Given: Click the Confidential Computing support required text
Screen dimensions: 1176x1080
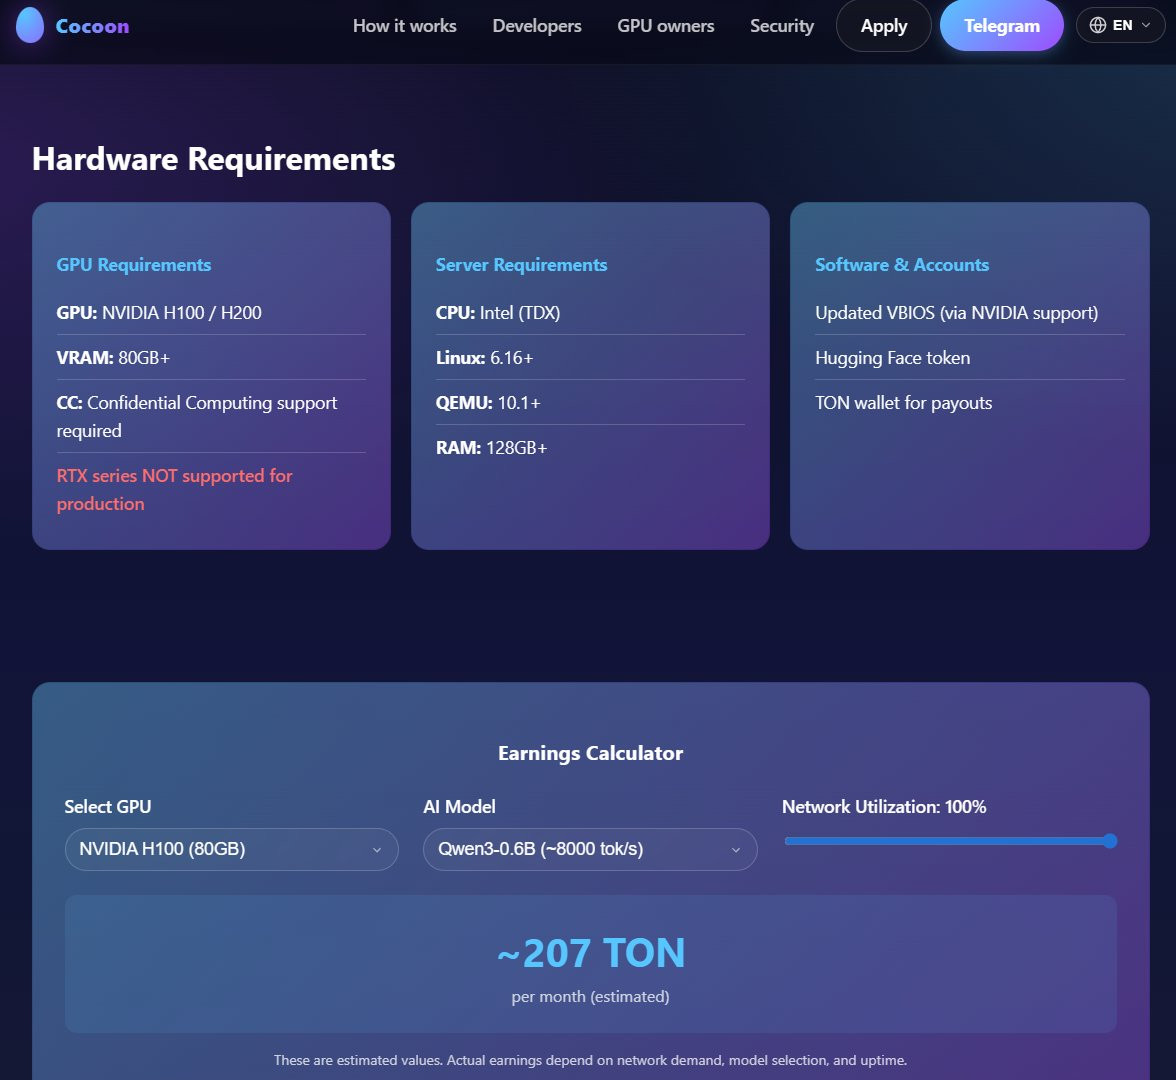Looking at the screenshot, I should tap(196, 416).
